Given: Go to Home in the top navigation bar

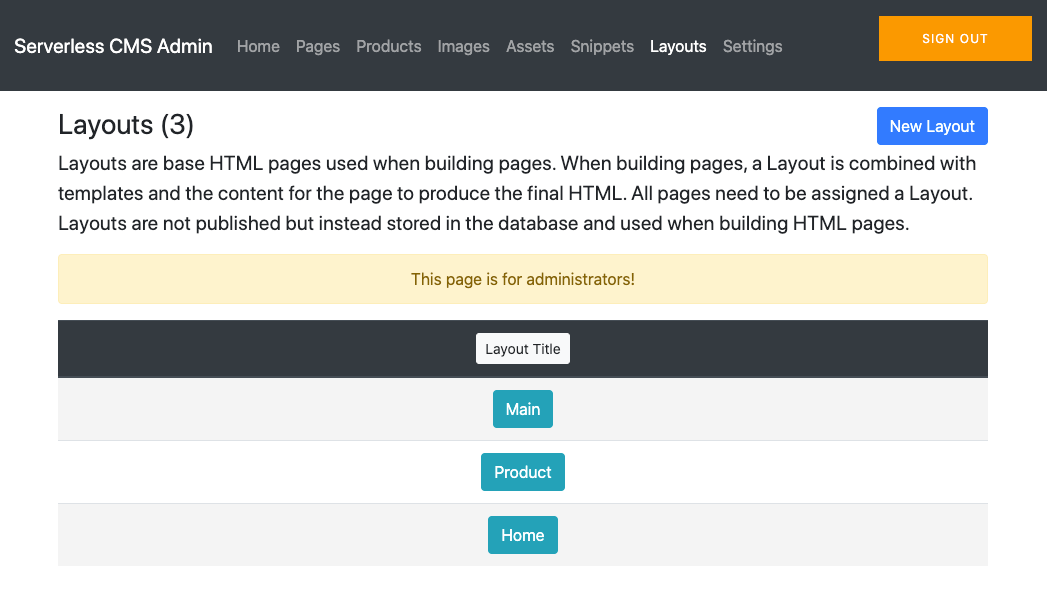Looking at the screenshot, I should click(x=258, y=46).
